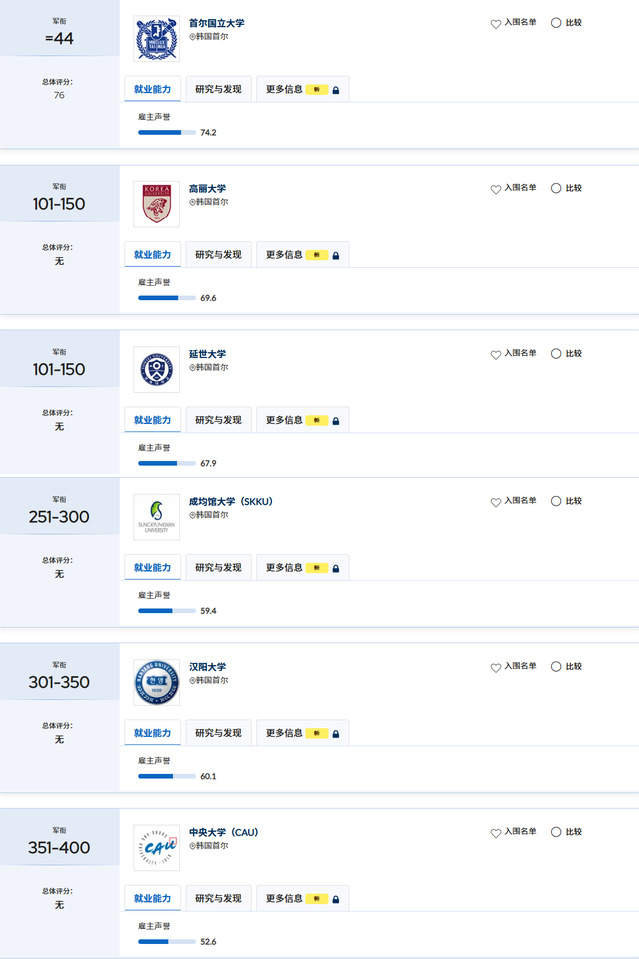Viewport: 639px width, 959px height.
Task: Open the 研究与发现 tab under 高丽大学
Action: click(x=218, y=255)
